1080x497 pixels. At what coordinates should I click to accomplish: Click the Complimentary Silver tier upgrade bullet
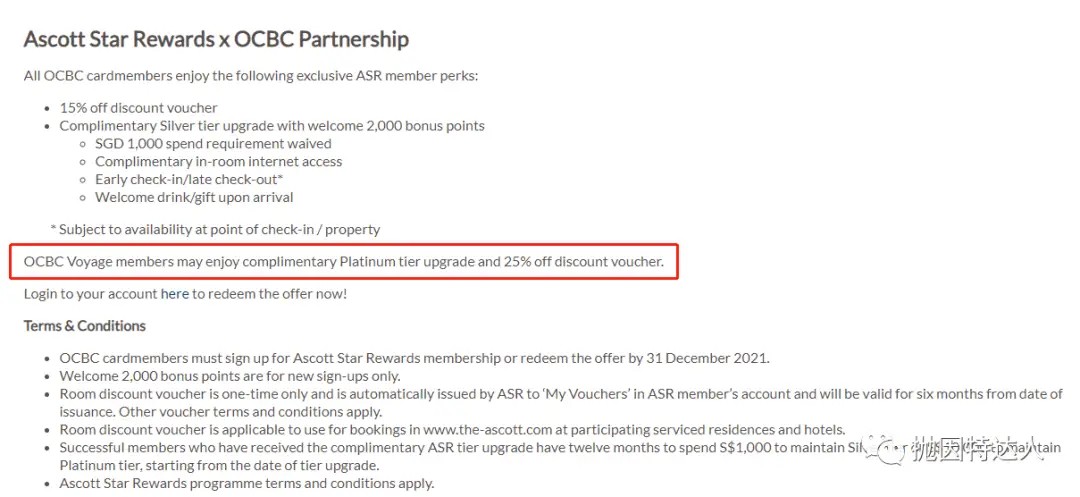(272, 126)
